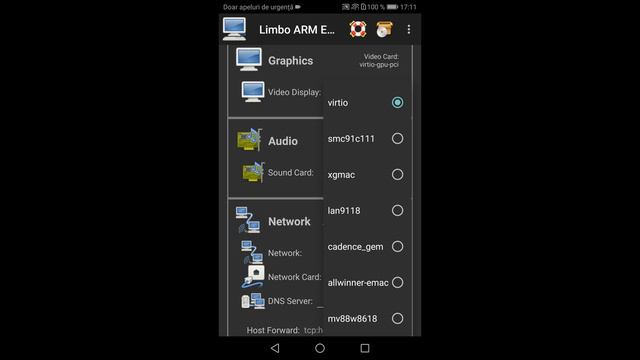The height and width of the screenshot is (360, 640).
Task: Open the Video Display setting
Action: point(294,92)
